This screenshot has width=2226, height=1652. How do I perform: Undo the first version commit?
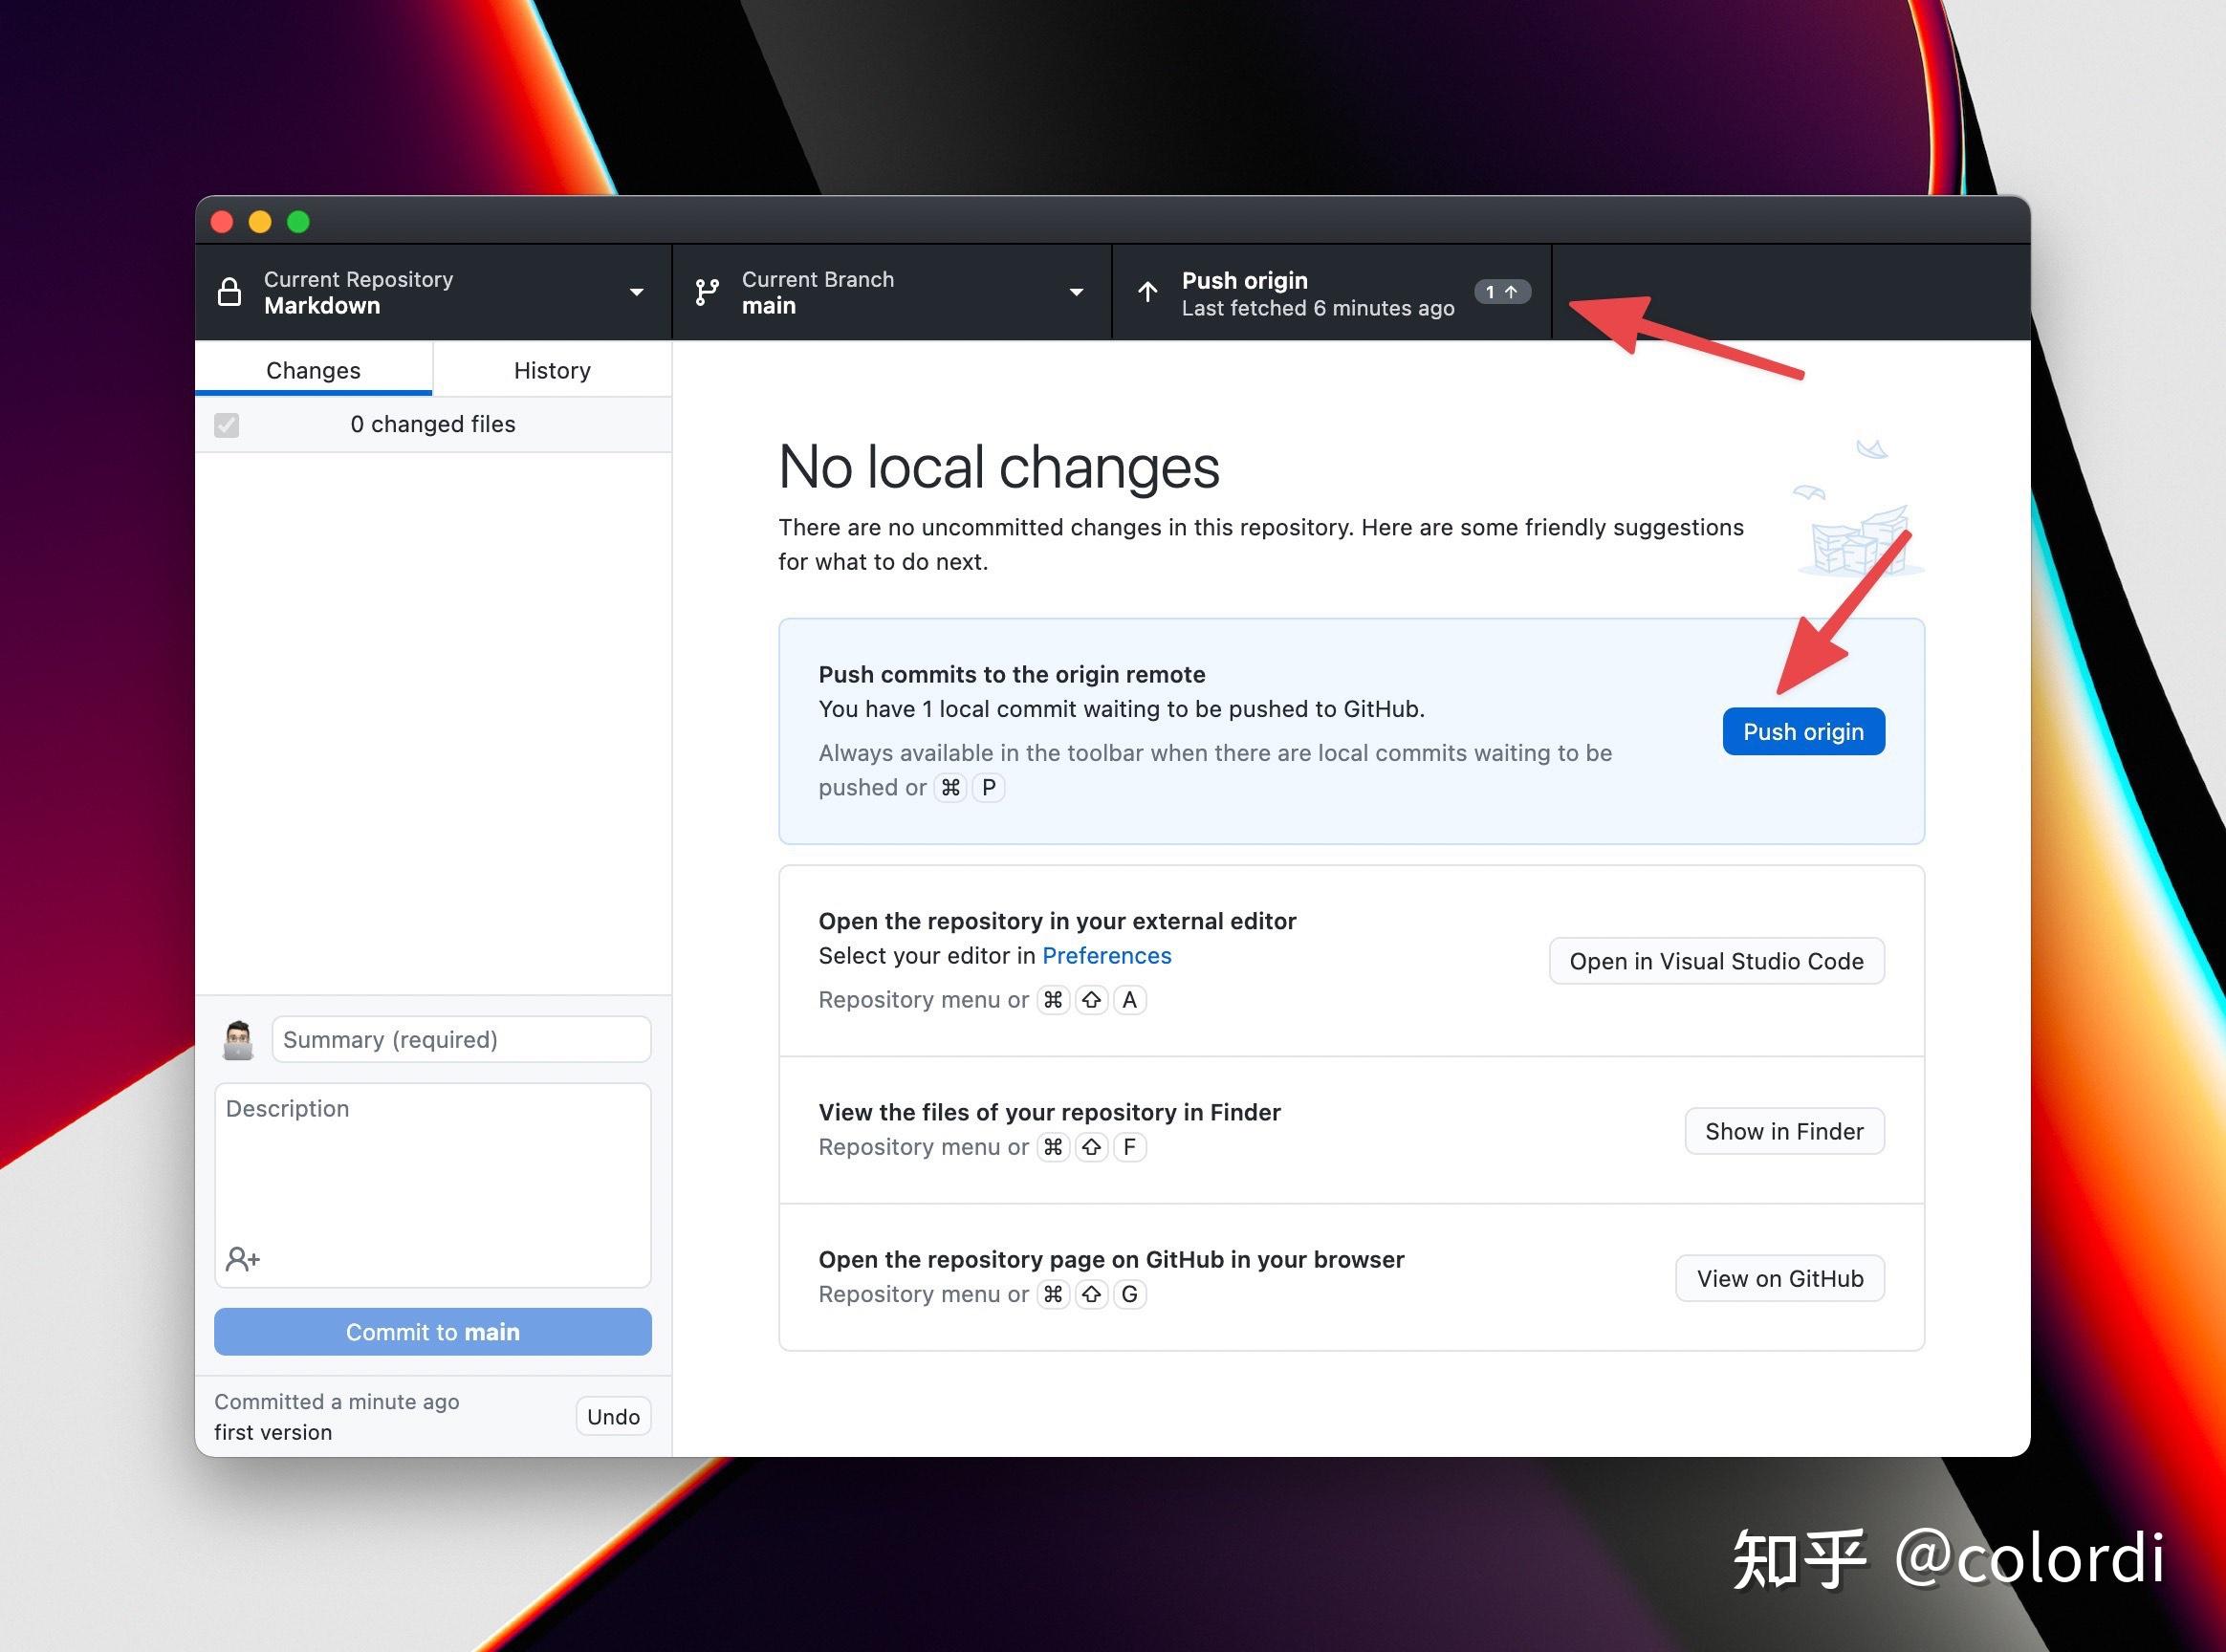pyautogui.click(x=613, y=1416)
